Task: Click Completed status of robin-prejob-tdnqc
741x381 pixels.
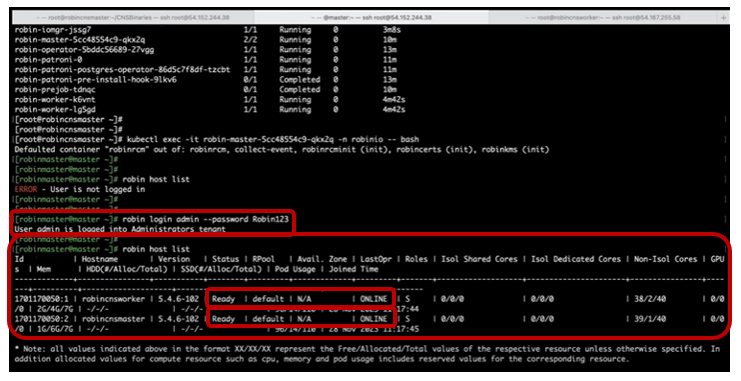Action: pos(300,89)
